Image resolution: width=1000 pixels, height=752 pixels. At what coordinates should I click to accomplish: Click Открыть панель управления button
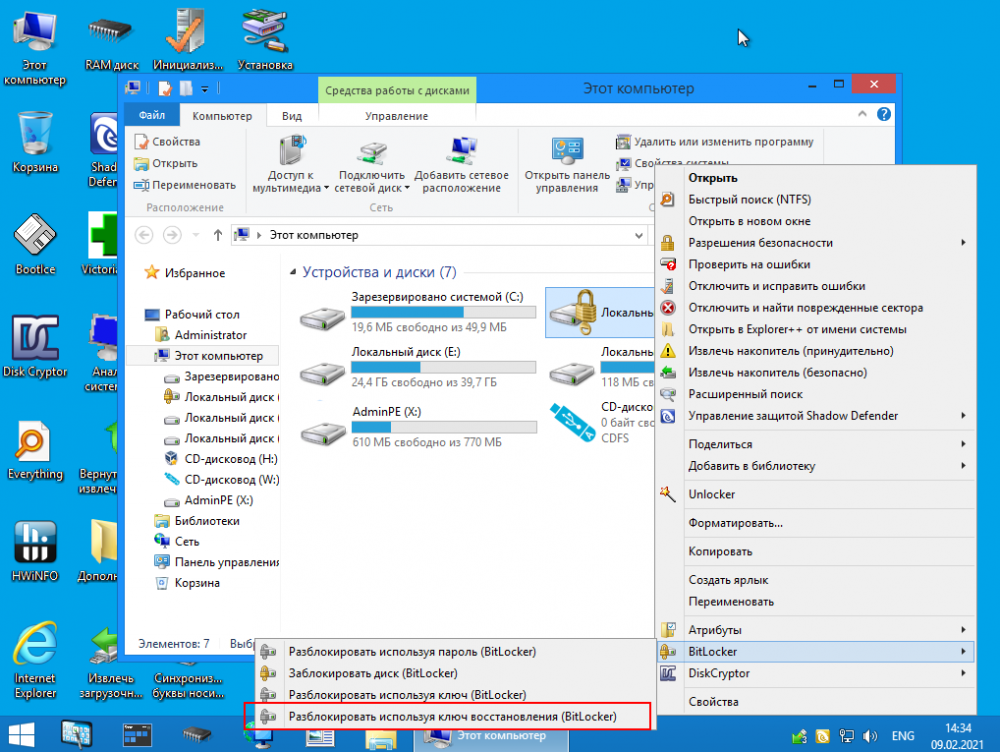pyautogui.click(x=567, y=164)
